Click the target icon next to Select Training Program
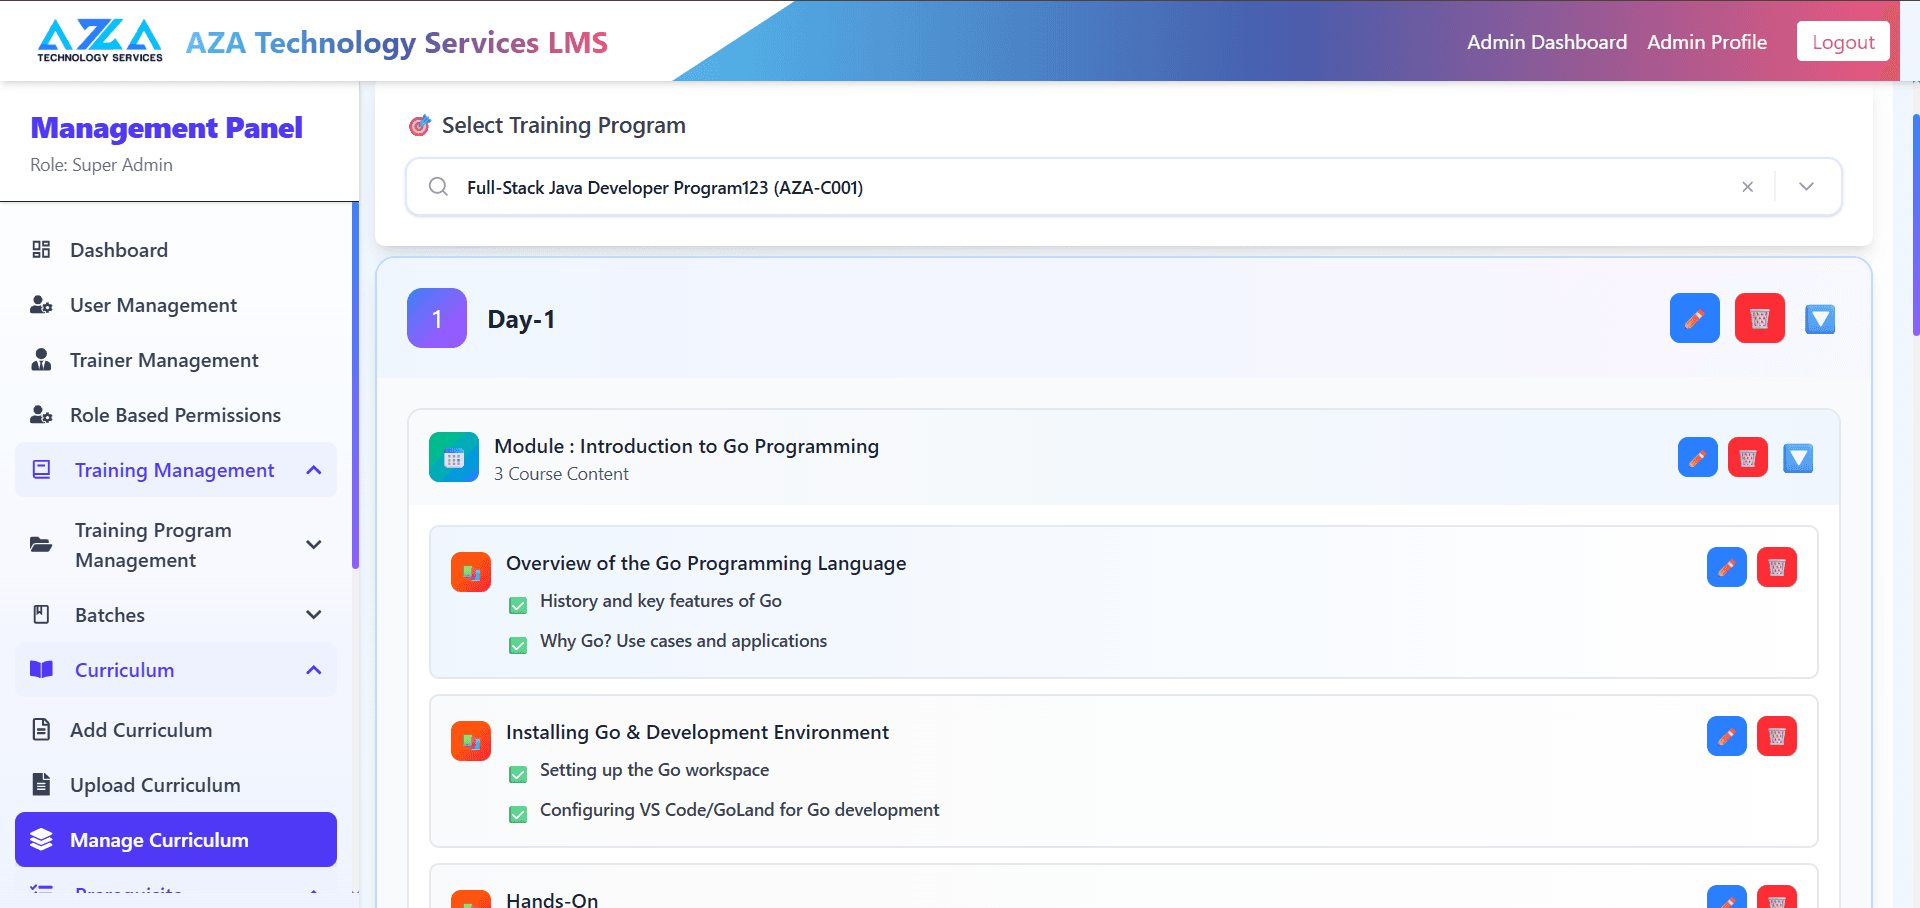 pyautogui.click(x=420, y=125)
